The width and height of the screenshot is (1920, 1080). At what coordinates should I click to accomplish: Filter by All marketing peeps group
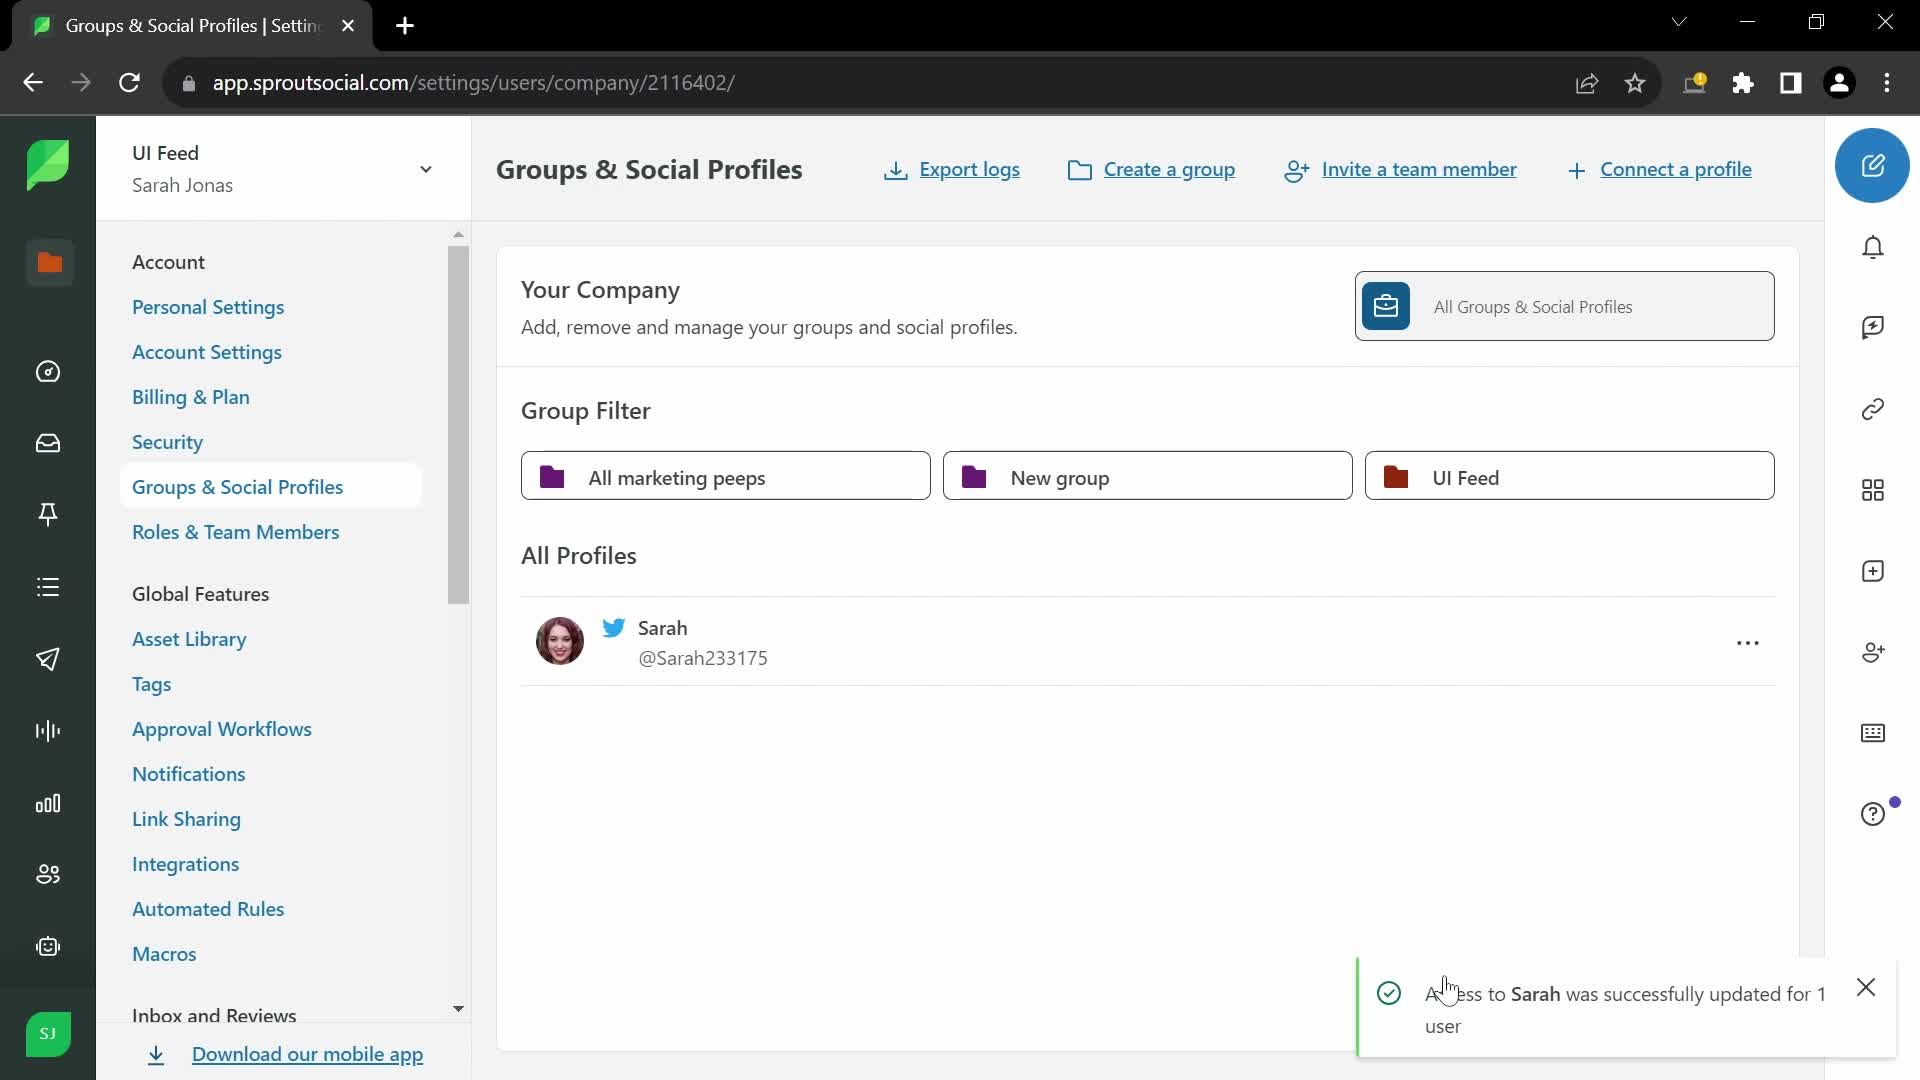coord(725,476)
